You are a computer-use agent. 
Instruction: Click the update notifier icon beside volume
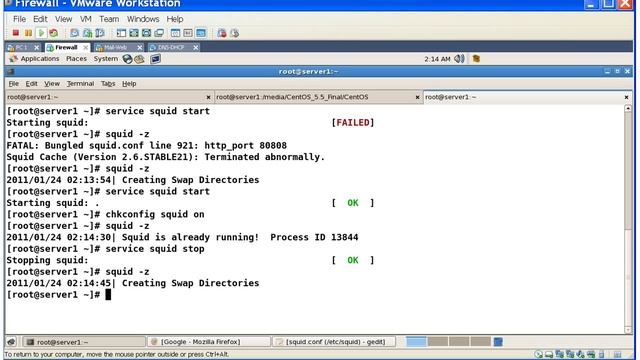pyautogui.click(x=476, y=59)
